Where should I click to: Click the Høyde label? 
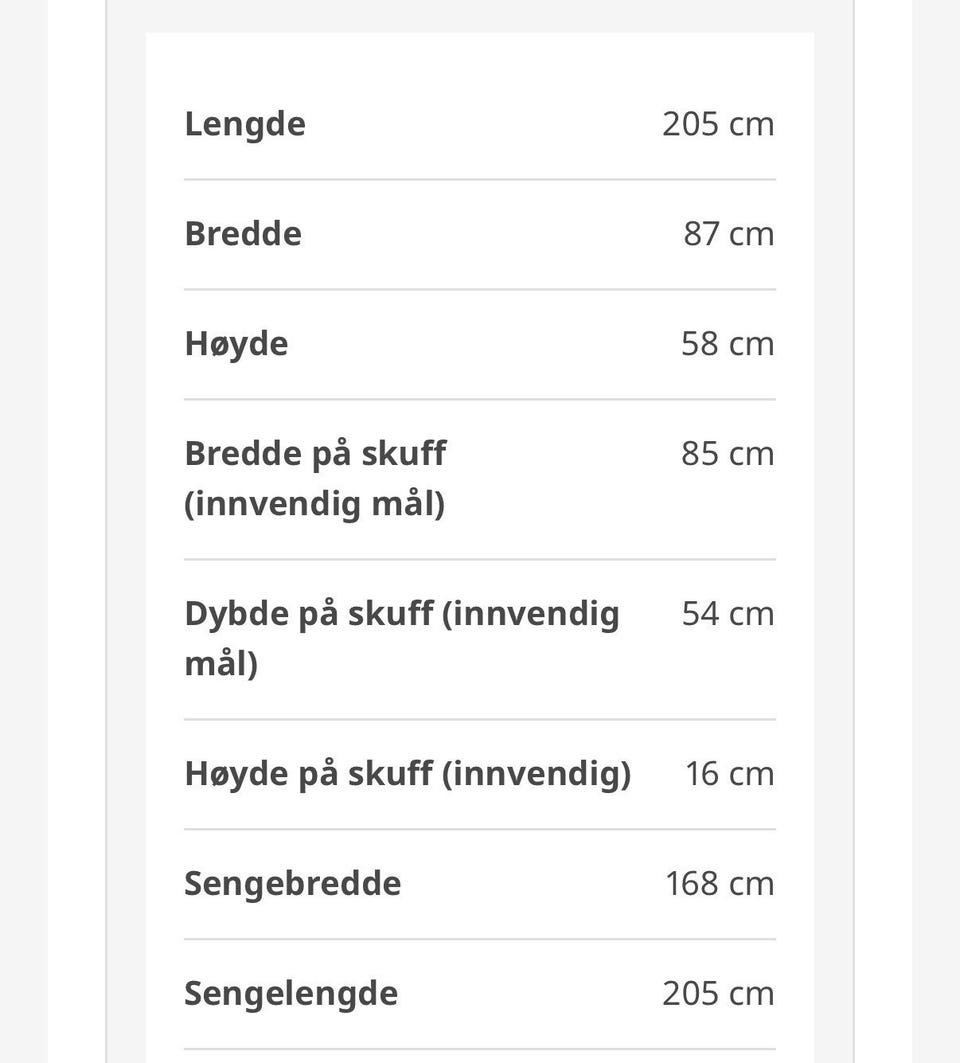pos(236,344)
